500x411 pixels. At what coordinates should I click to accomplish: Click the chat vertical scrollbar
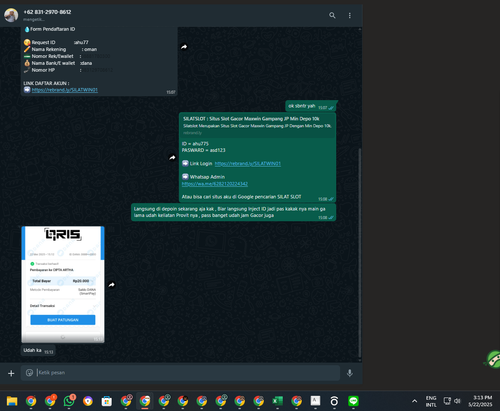click(x=360, y=253)
